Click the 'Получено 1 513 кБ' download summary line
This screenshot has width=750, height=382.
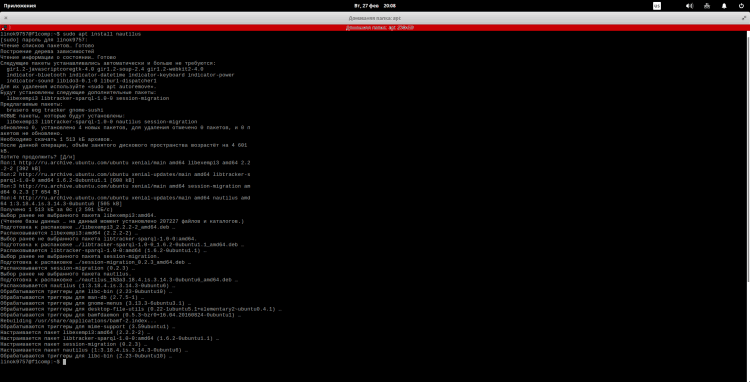(x=56, y=209)
